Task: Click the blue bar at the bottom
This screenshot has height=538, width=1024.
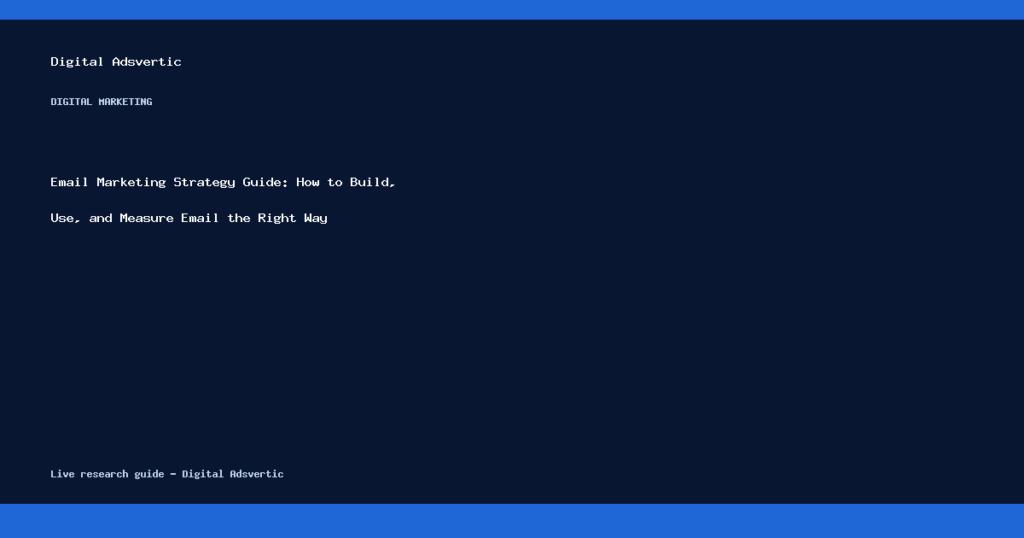Action: click(x=512, y=521)
